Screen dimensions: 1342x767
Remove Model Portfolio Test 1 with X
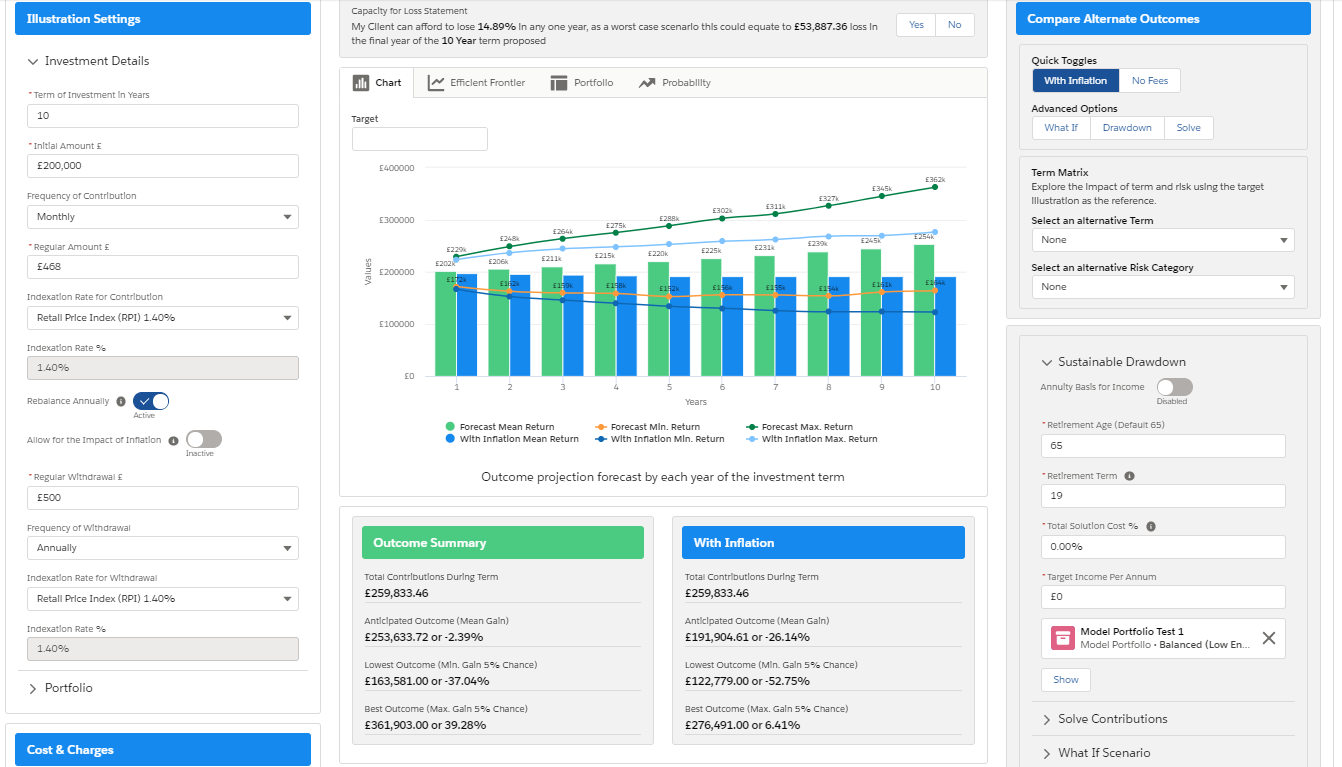tap(1268, 638)
